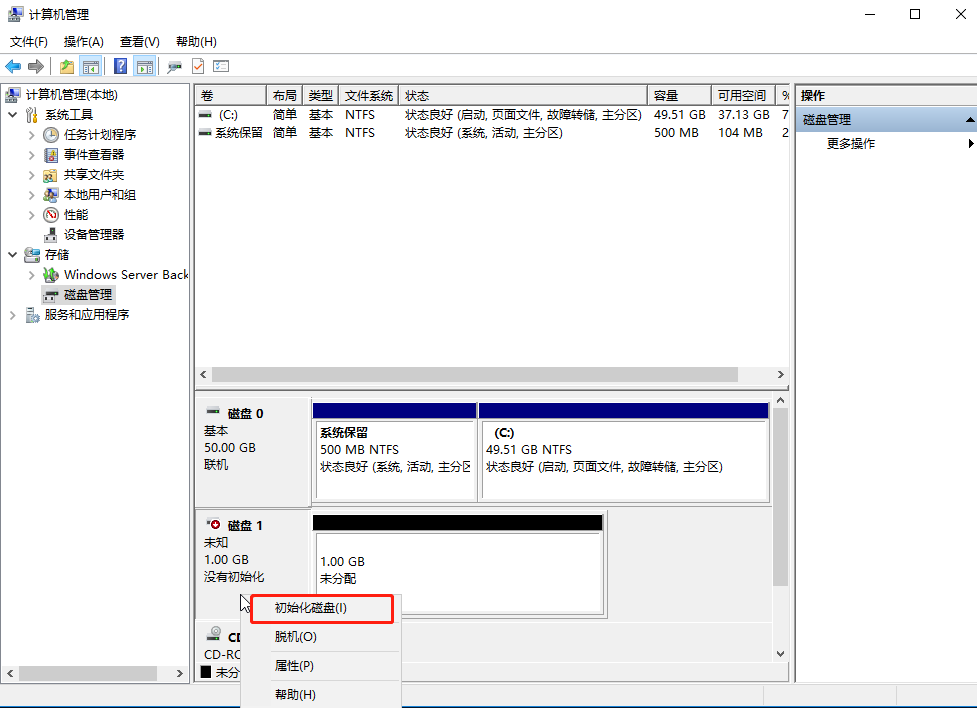977x708 pixels.
Task: Click the horizontal scrollbar under volume list
Action: point(474,374)
